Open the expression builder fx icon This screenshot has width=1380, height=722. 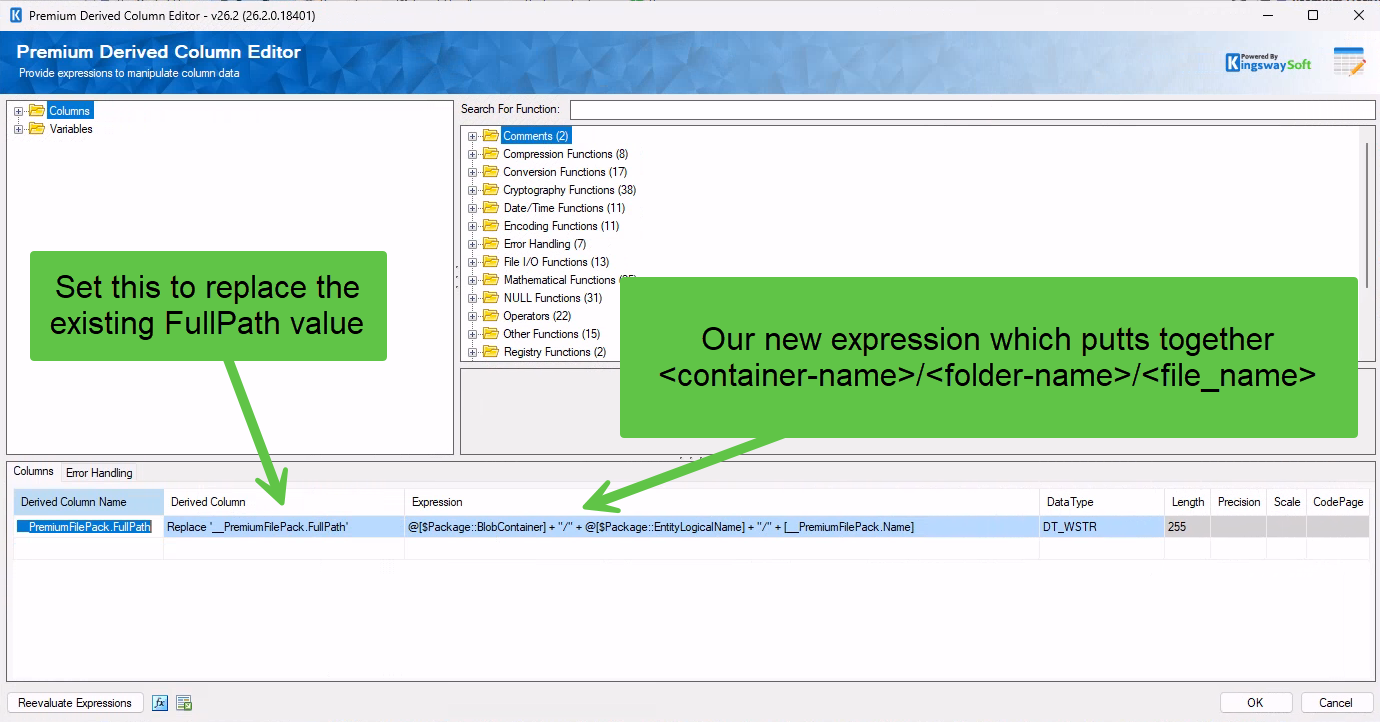[160, 703]
